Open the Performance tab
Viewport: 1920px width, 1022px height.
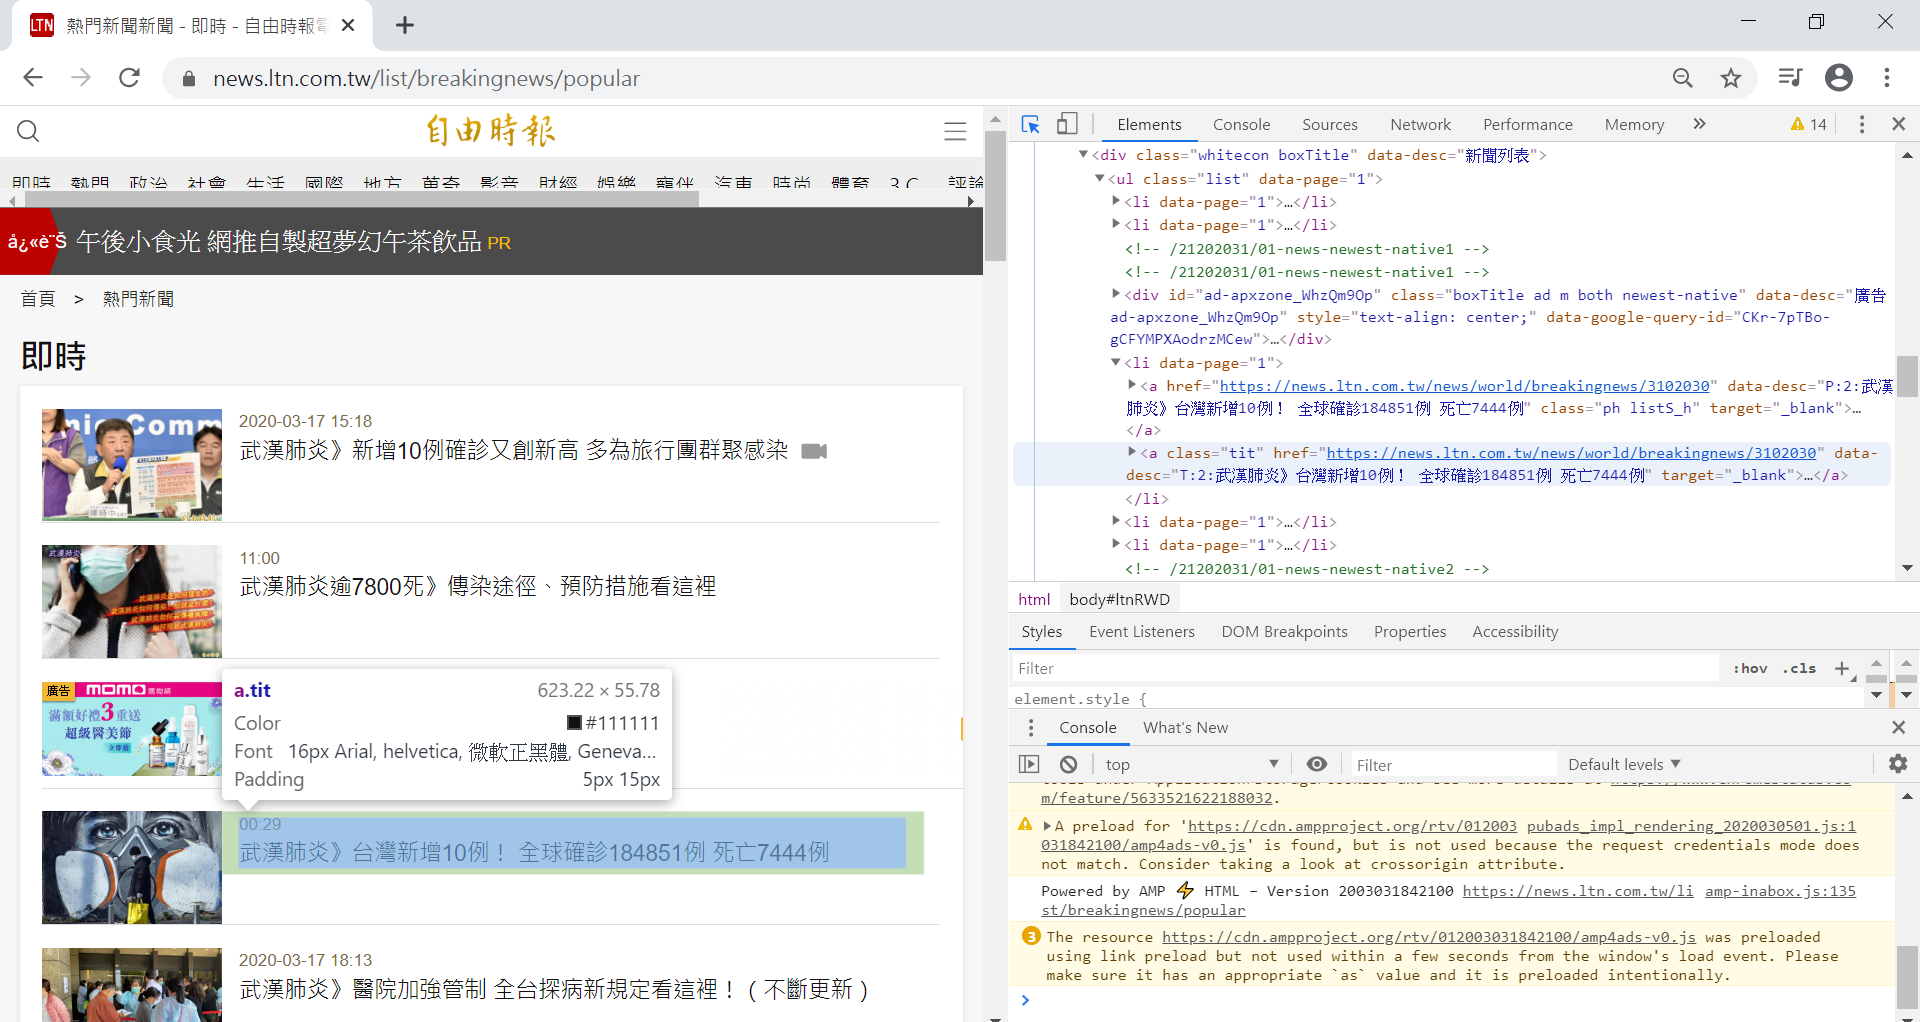point(1527,124)
